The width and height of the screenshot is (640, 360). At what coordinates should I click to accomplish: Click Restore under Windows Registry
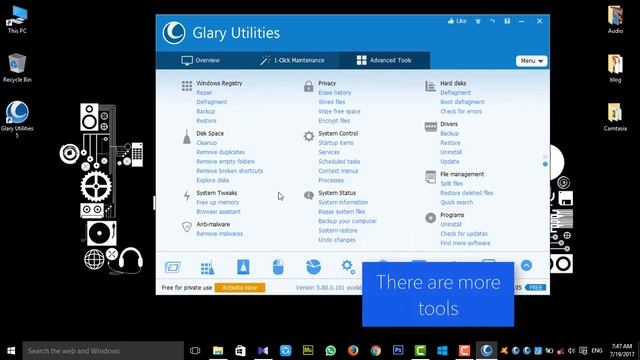click(x=206, y=121)
